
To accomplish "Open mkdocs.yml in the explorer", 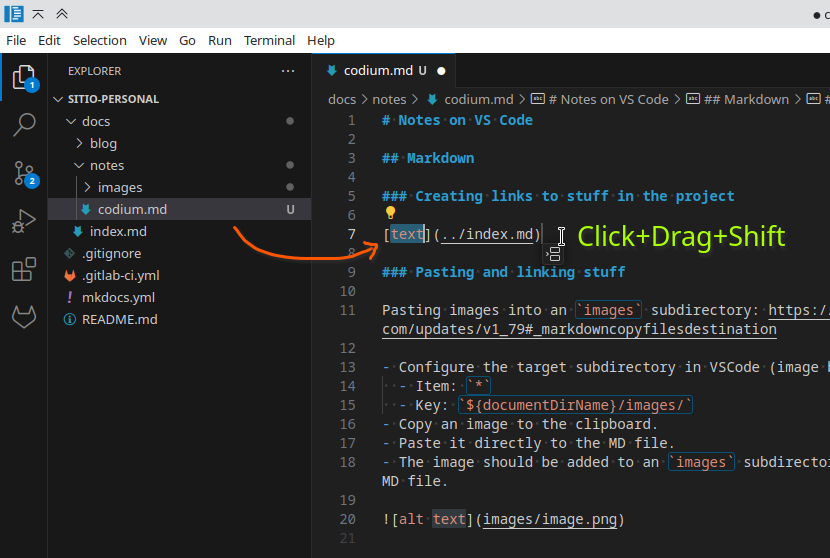I will (x=118, y=297).
